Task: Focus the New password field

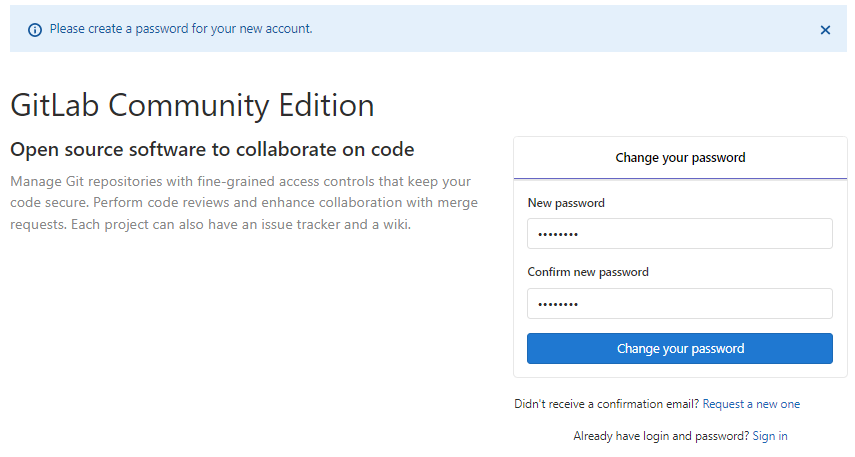Action: coord(680,234)
